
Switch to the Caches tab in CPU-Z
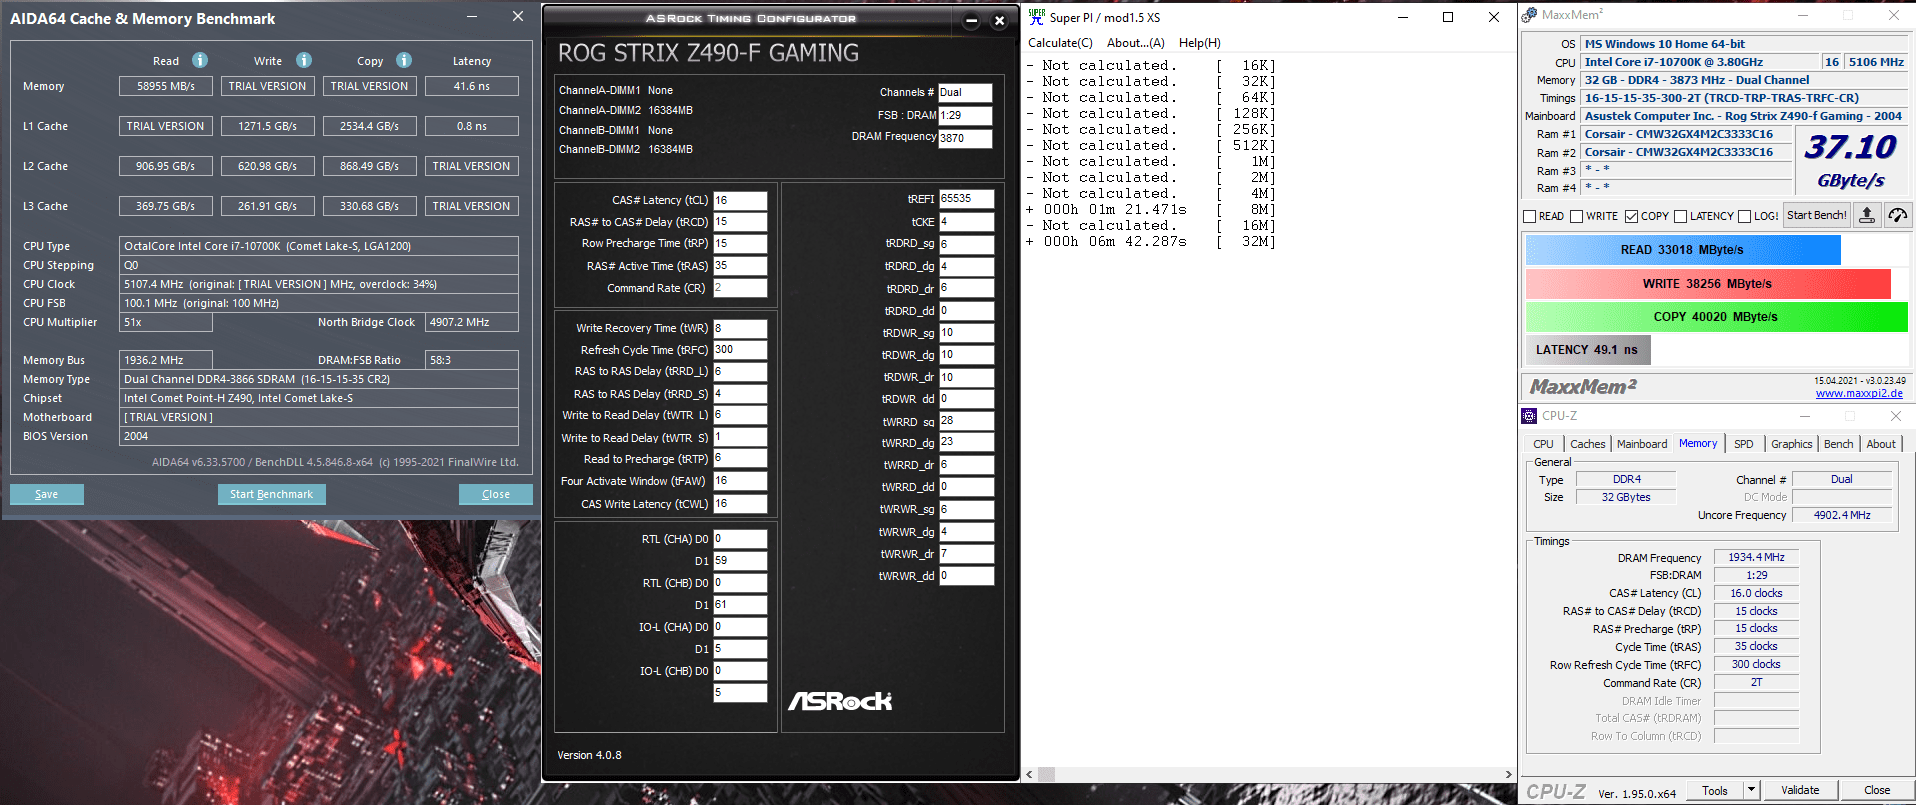tap(1588, 444)
